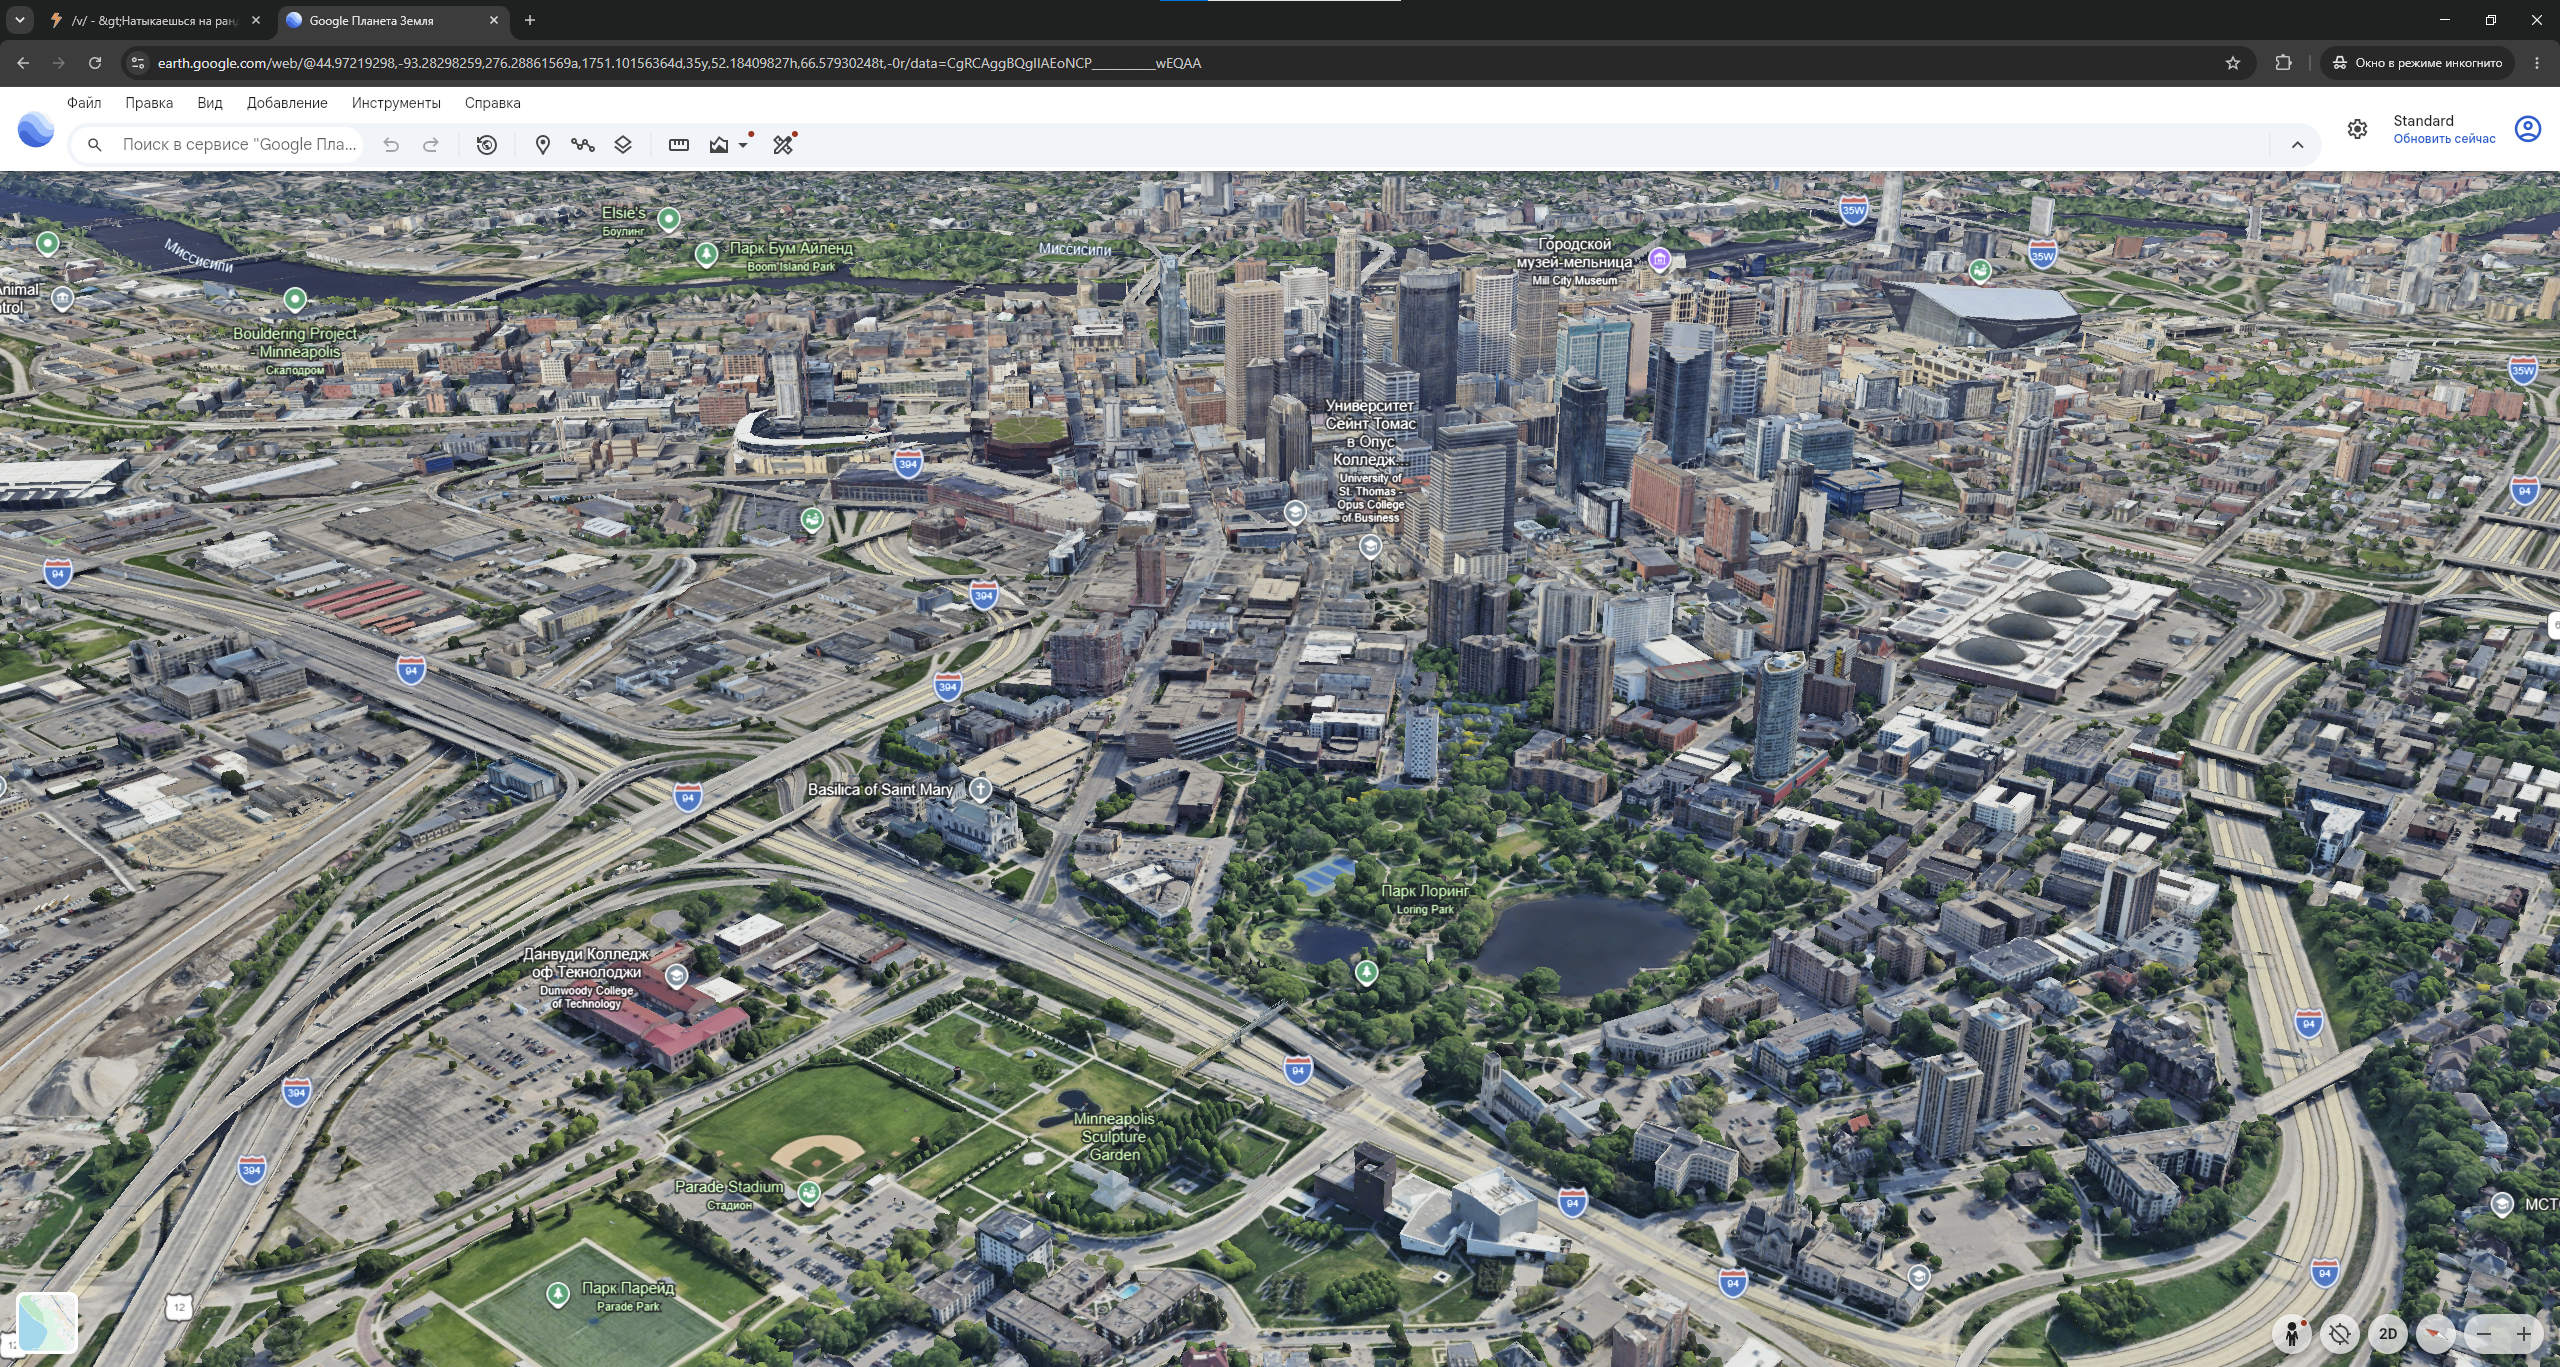Open the Вид menu

[210, 103]
